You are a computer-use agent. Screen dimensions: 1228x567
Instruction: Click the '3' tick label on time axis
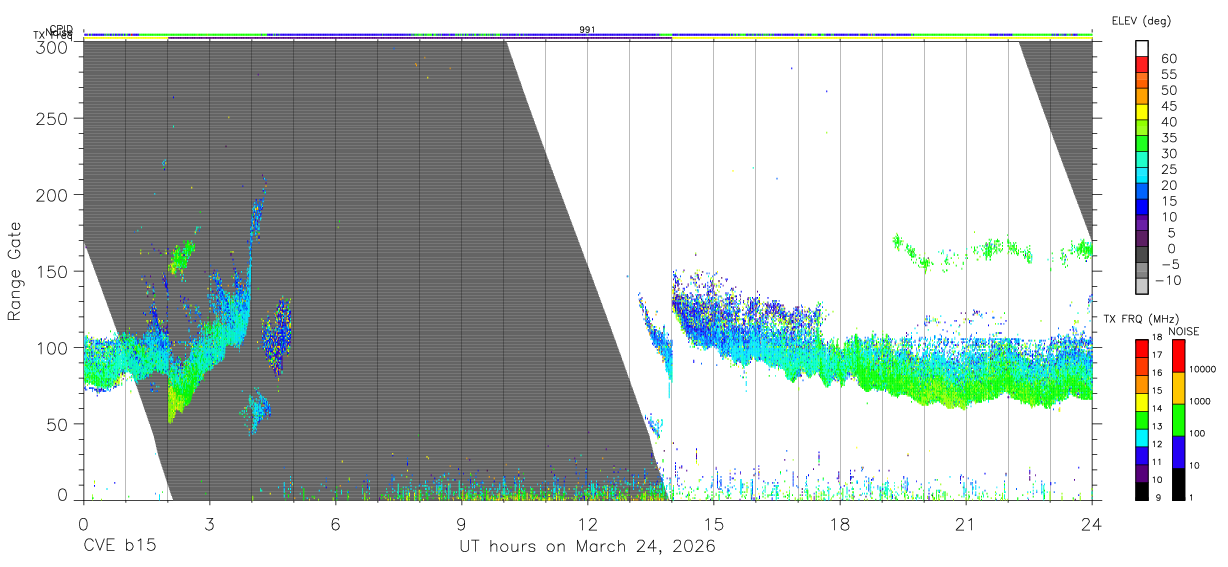209,524
